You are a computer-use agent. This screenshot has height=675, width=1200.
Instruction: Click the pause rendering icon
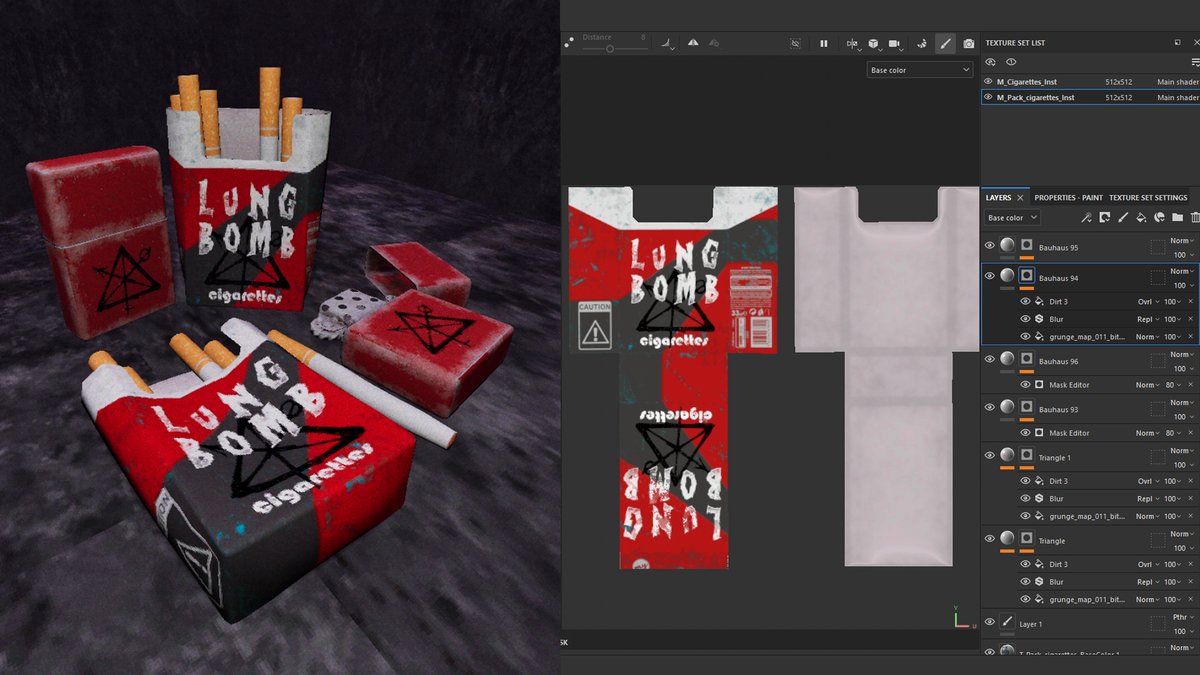click(824, 44)
